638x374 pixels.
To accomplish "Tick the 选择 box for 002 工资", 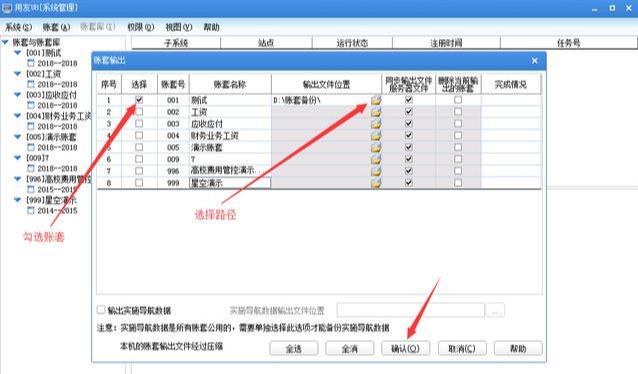I will point(139,112).
